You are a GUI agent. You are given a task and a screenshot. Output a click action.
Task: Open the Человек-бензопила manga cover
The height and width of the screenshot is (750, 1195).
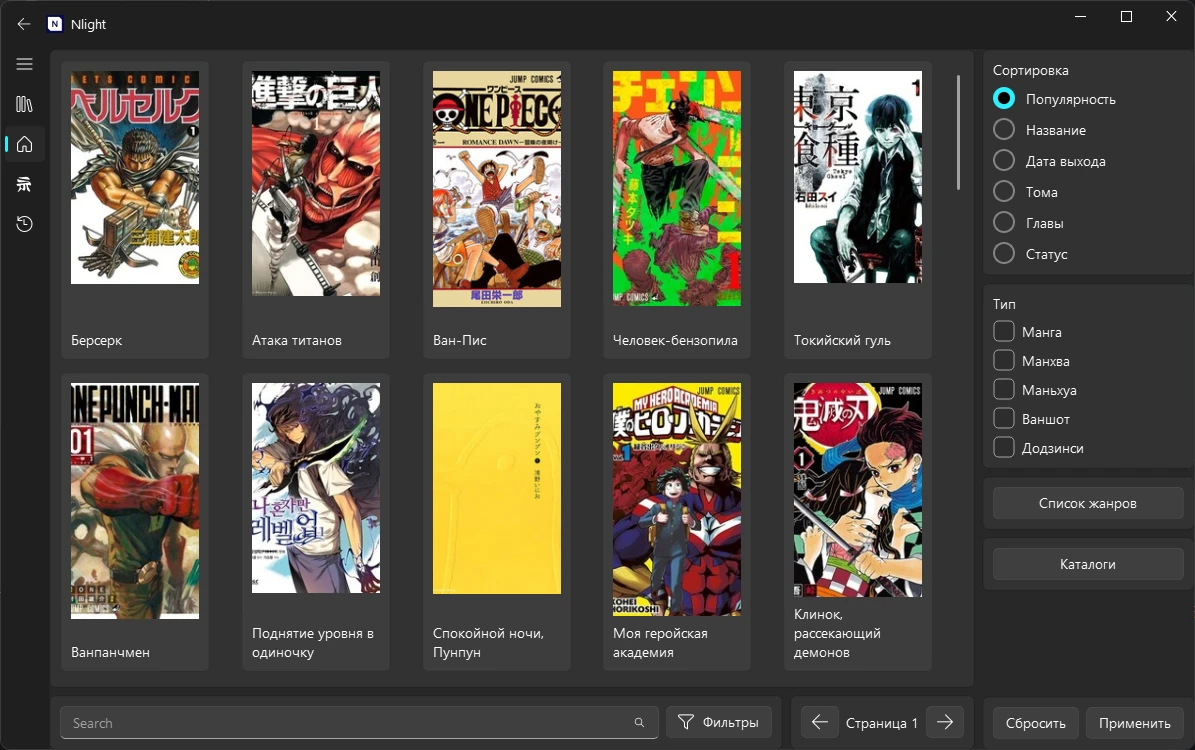(x=677, y=189)
